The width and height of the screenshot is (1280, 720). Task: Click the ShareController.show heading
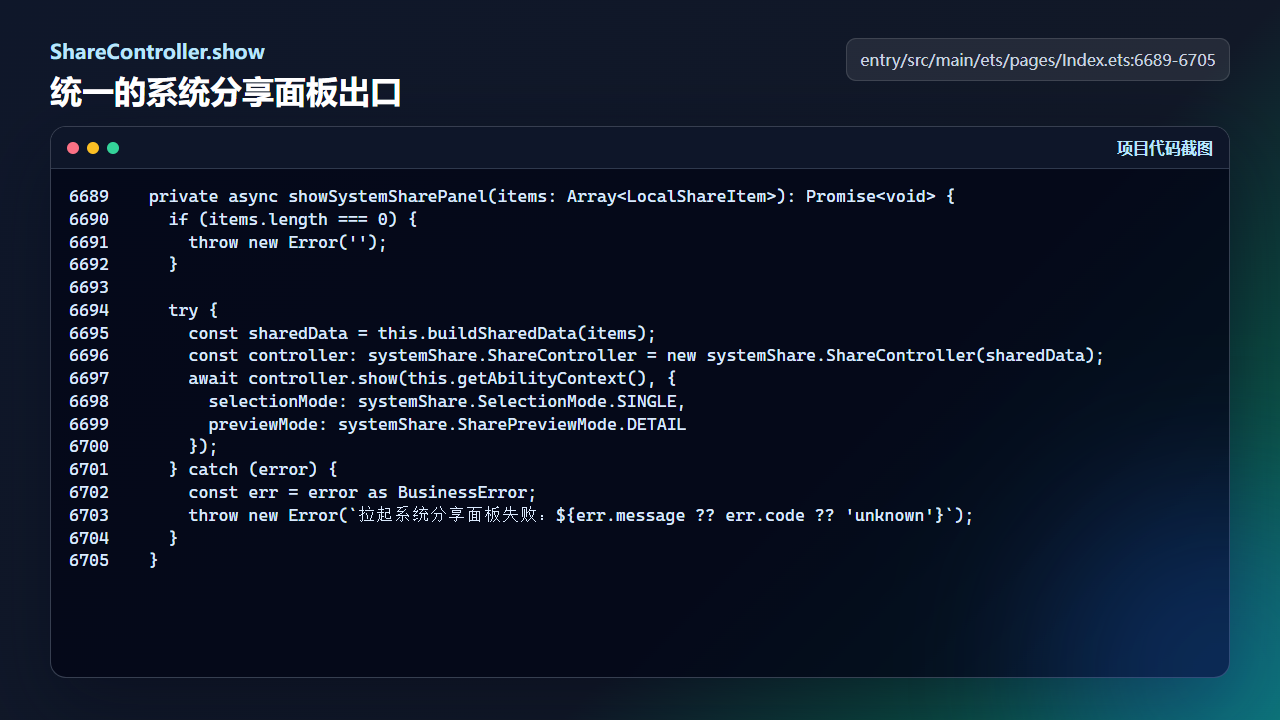coord(157,52)
